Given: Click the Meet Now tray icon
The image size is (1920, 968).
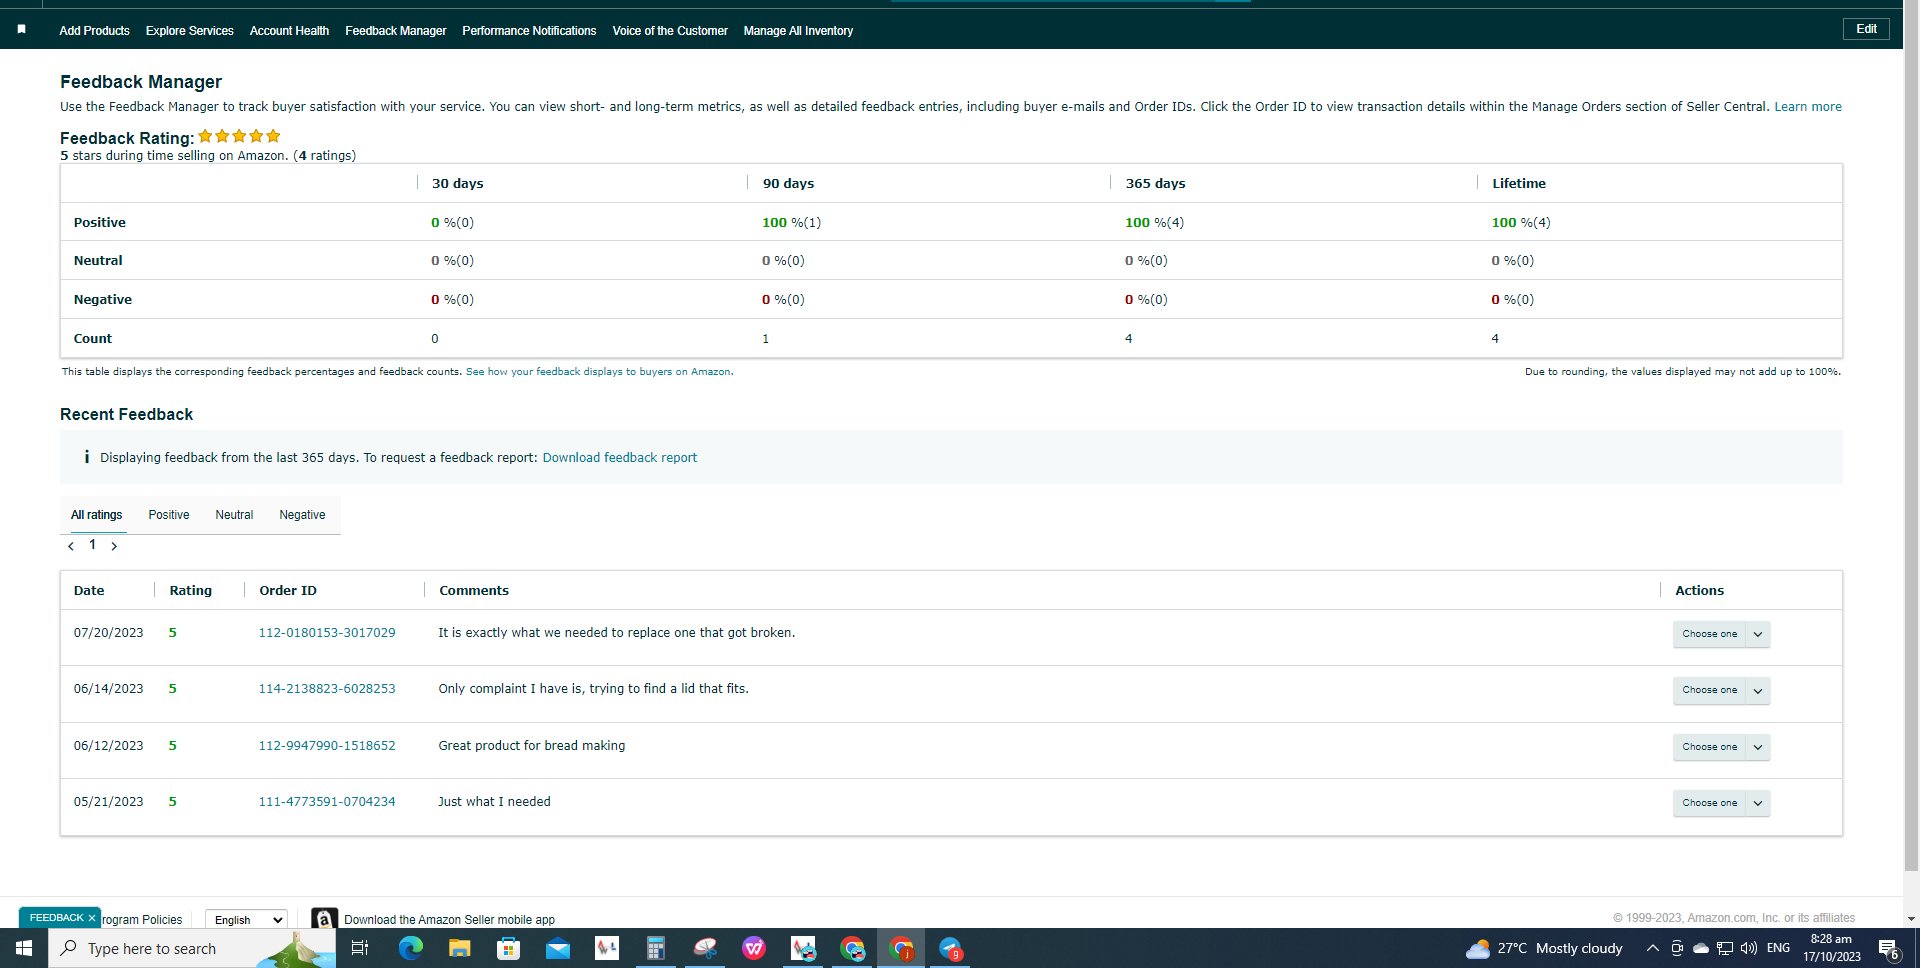Looking at the screenshot, I should 1677,948.
